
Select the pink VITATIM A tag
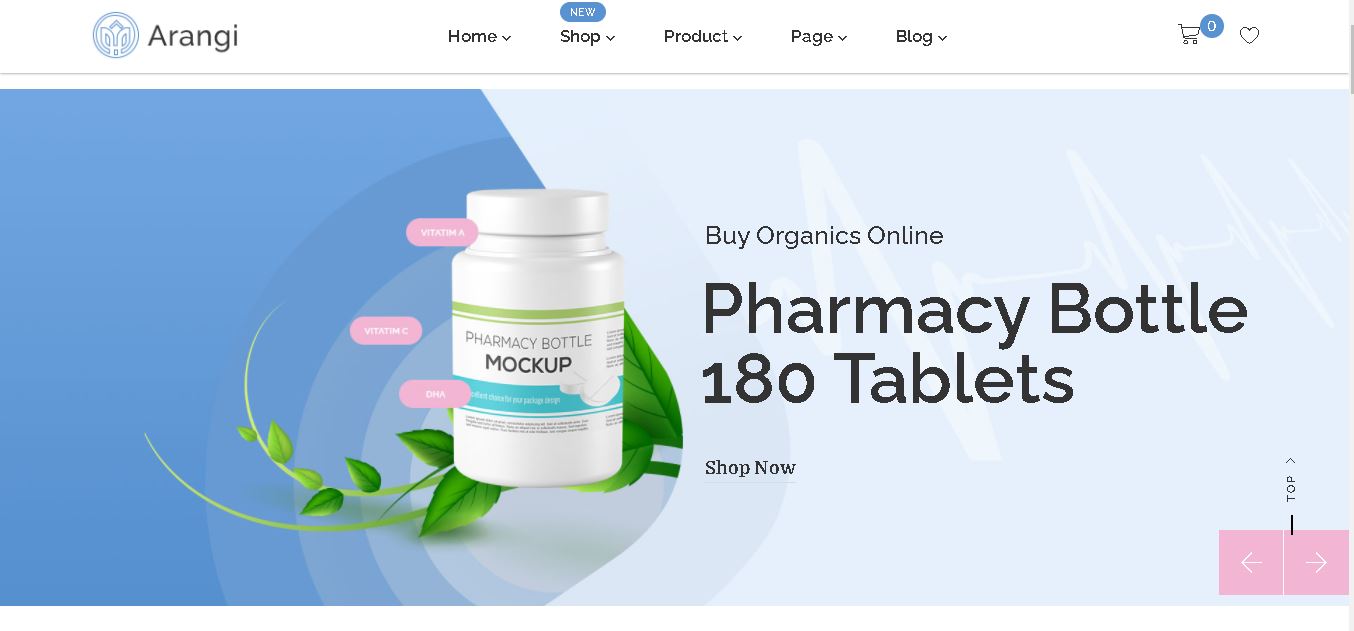442,233
